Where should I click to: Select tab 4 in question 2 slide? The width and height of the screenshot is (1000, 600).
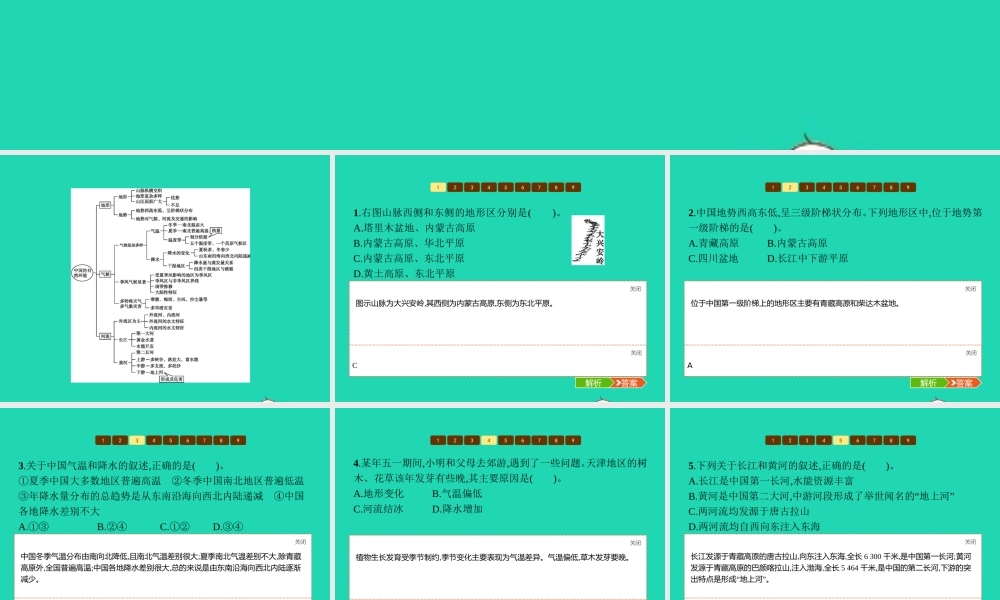click(823, 187)
